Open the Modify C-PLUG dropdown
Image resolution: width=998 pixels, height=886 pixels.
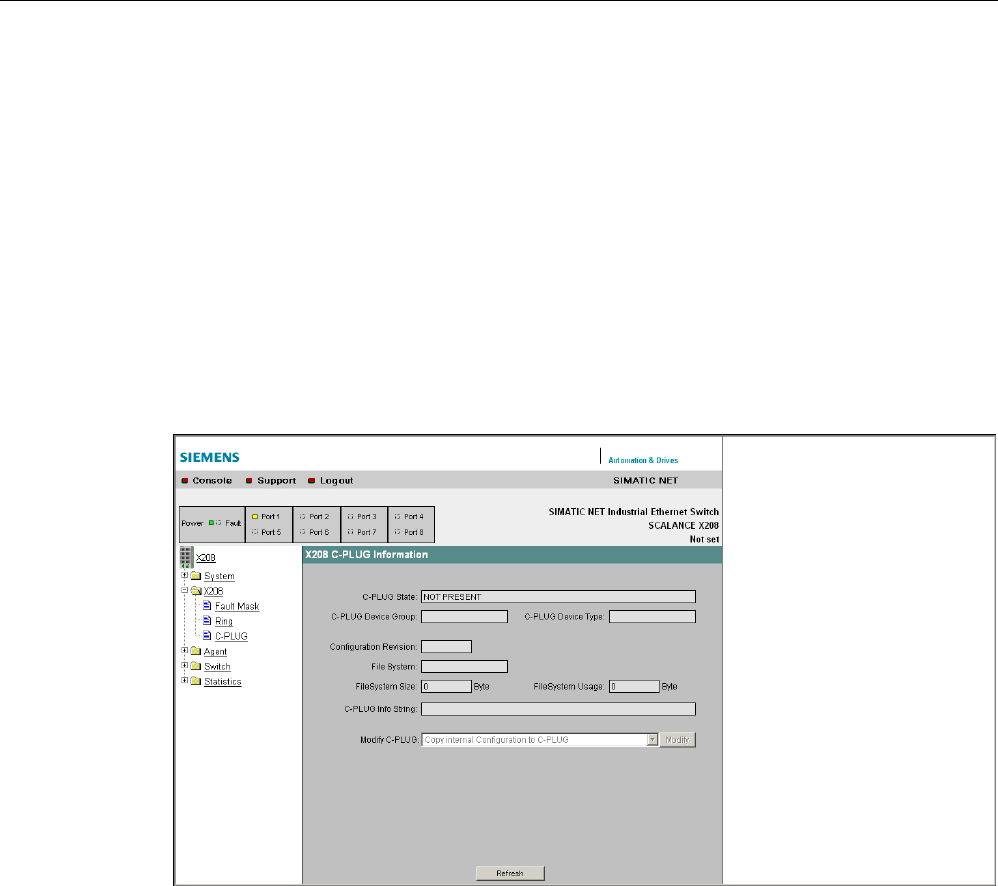click(652, 740)
